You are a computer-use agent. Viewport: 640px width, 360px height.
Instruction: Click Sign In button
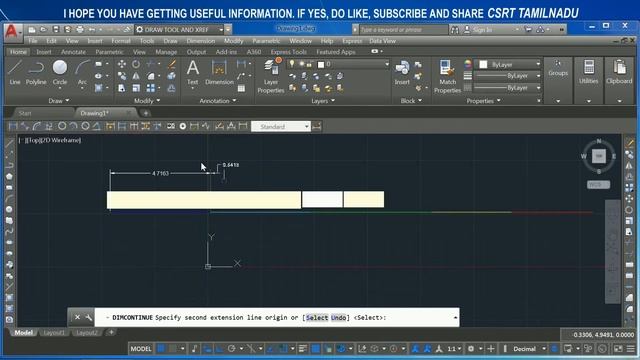tap(478, 29)
